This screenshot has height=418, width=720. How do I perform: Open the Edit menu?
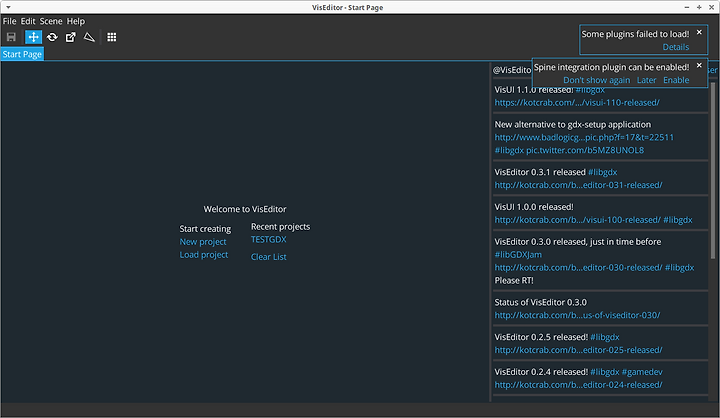(28, 21)
